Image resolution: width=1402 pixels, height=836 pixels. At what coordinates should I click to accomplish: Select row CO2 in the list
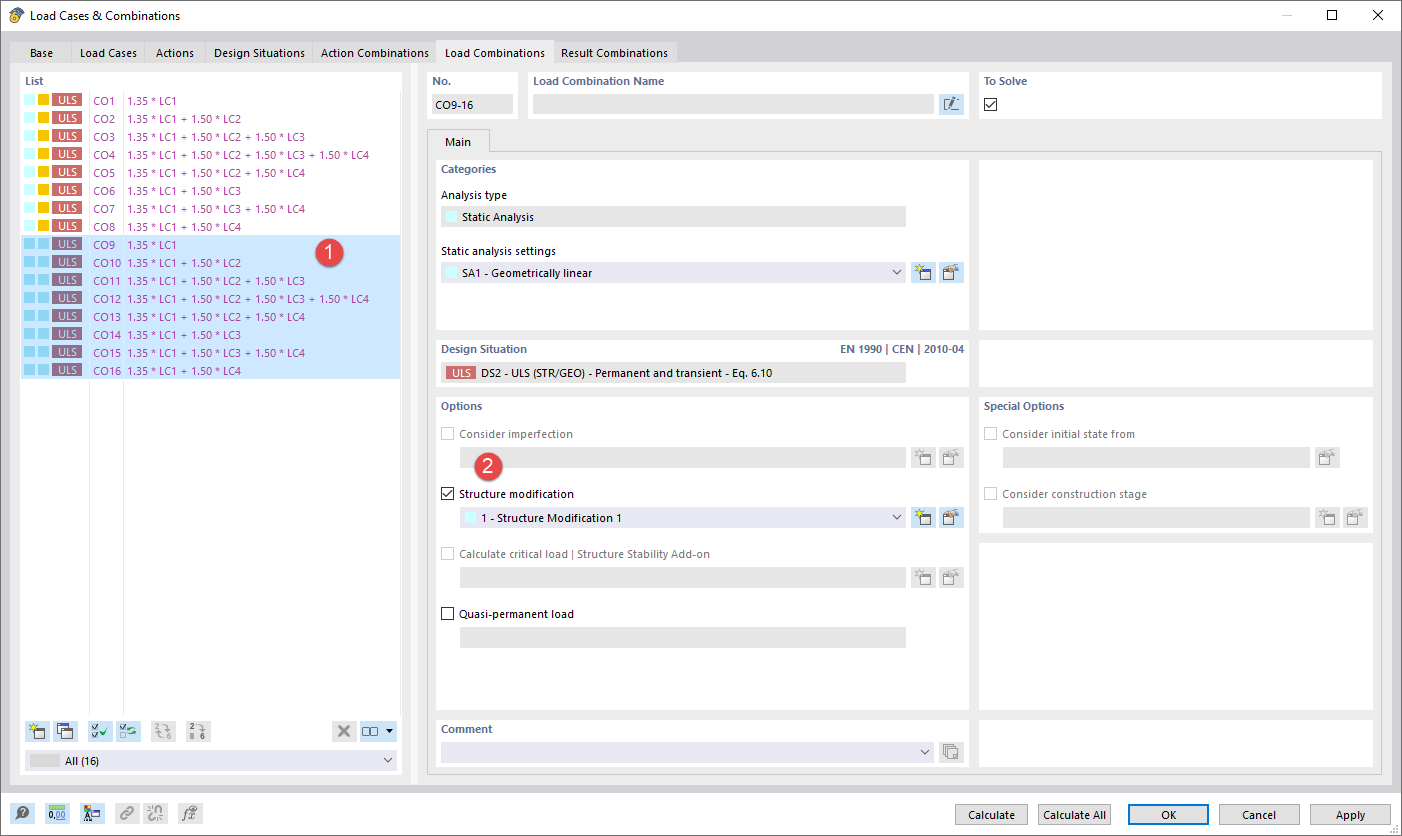tap(210, 119)
